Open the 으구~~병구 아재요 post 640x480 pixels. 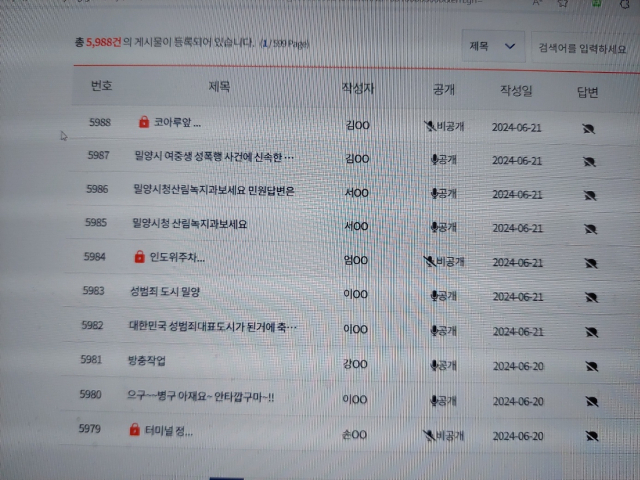[202, 396]
